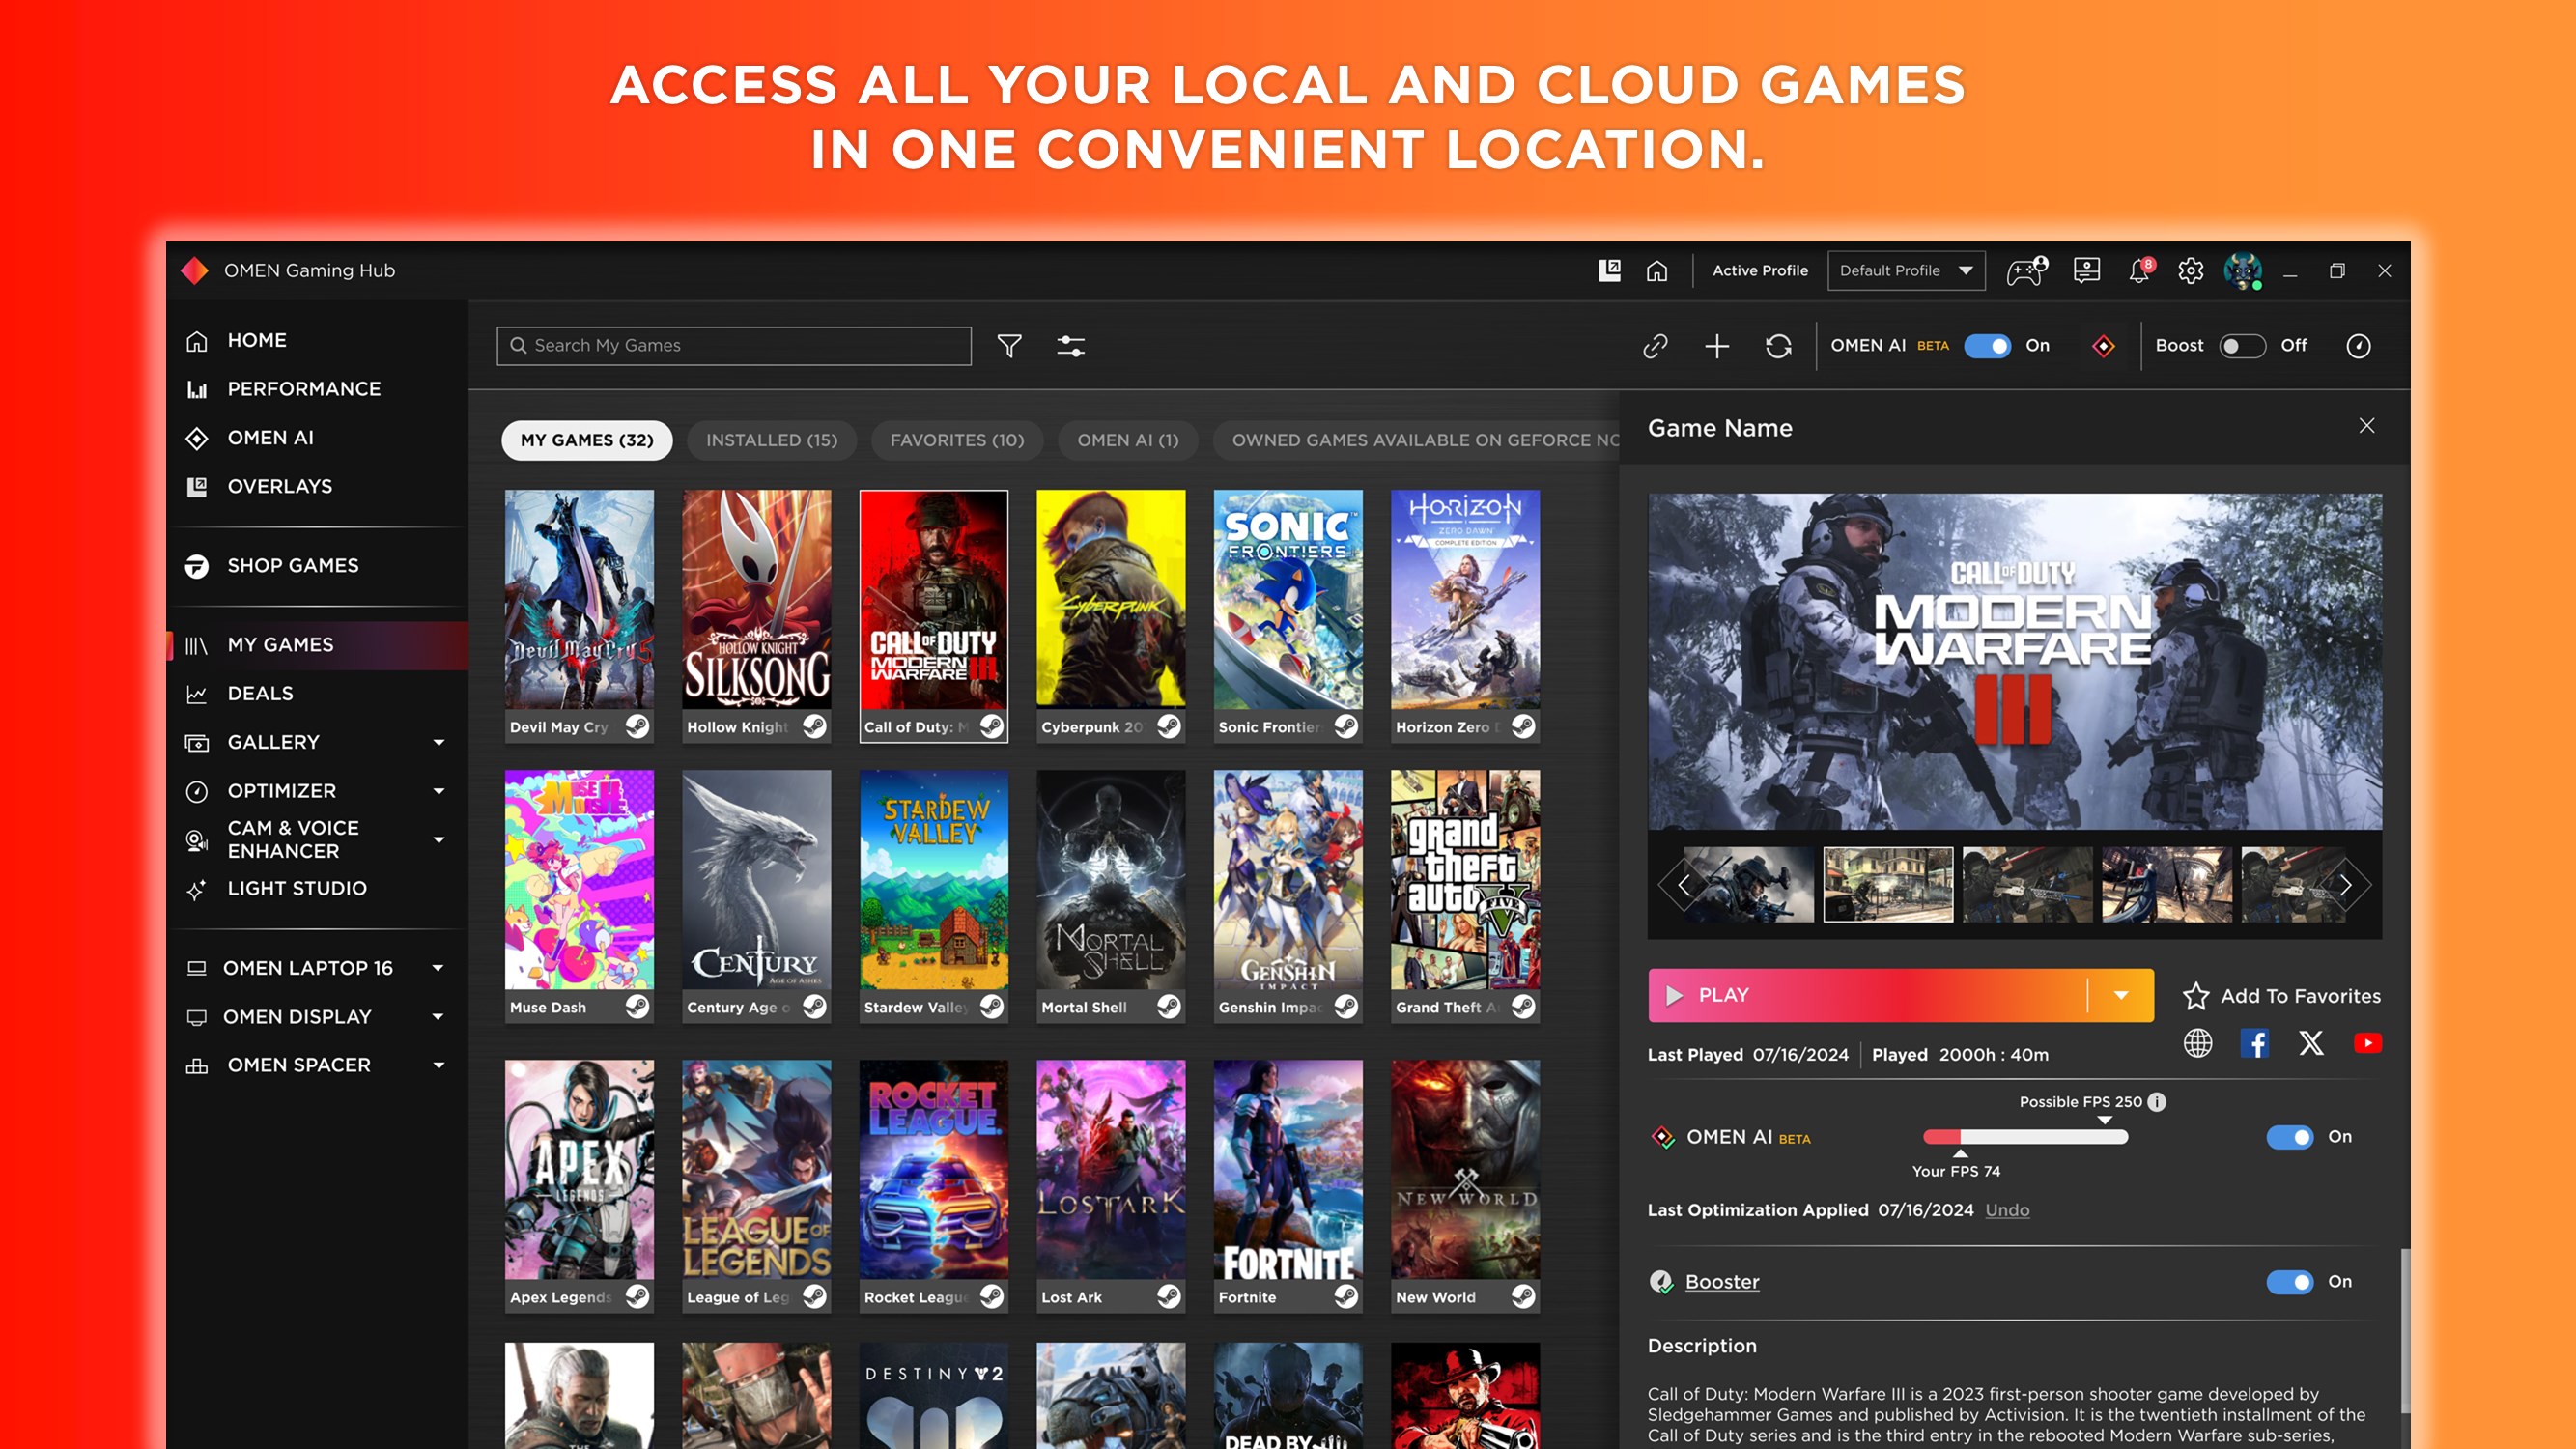Toggle OMEN AI Beta off in the toolbar
Viewport: 2576px width, 1449px height.
pyautogui.click(x=1988, y=346)
